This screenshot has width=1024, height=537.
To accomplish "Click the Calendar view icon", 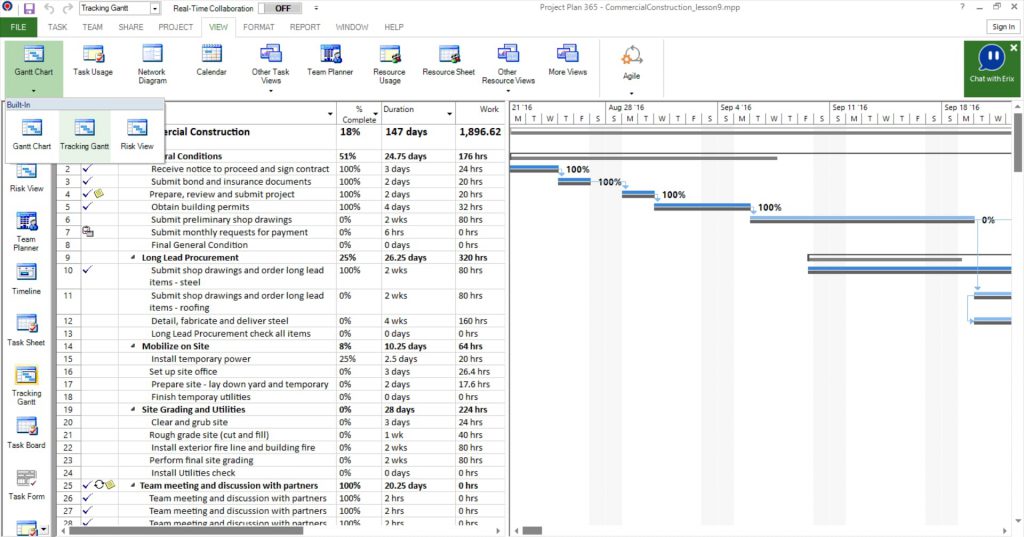I will (211, 61).
